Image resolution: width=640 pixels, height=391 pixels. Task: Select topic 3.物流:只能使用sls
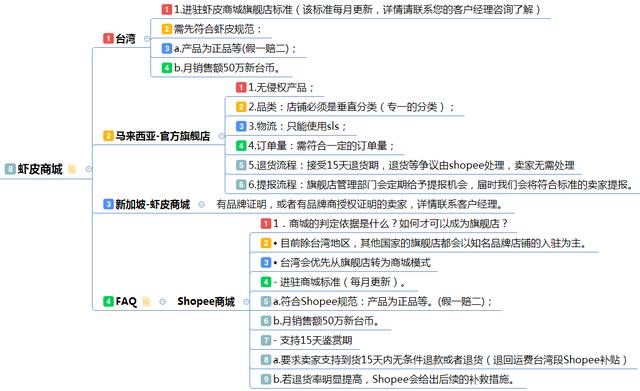pos(297,126)
